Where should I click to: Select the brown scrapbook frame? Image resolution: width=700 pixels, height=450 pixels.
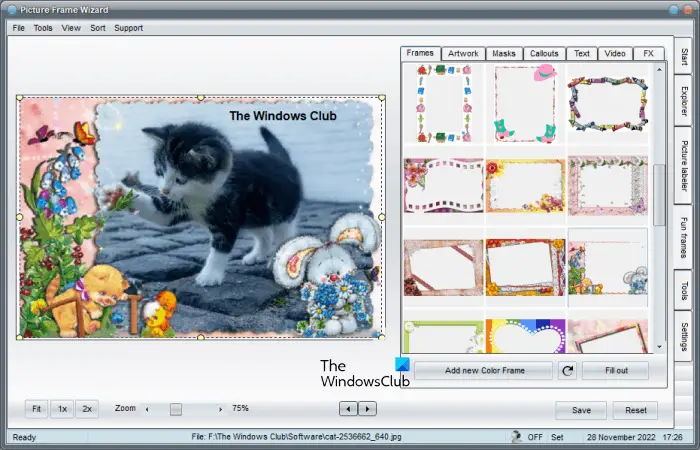point(444,267)
